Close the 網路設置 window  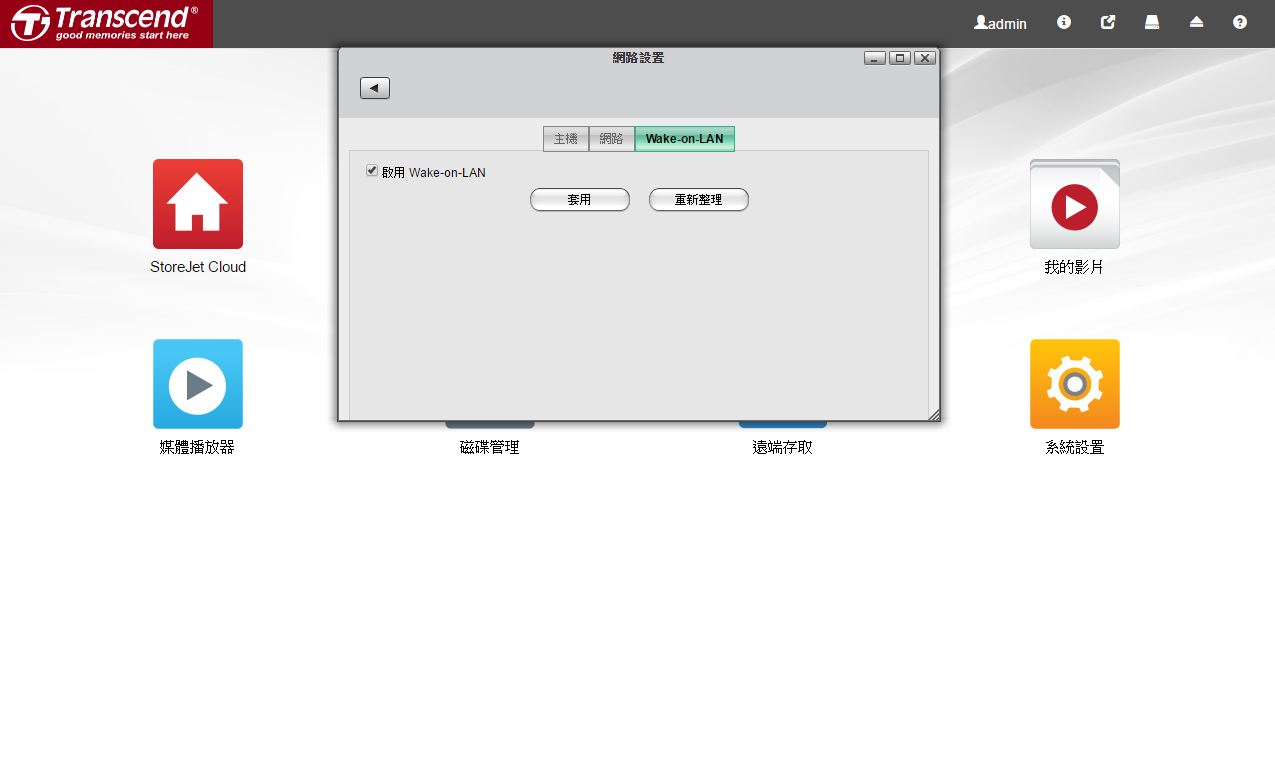tap(925, 58)
